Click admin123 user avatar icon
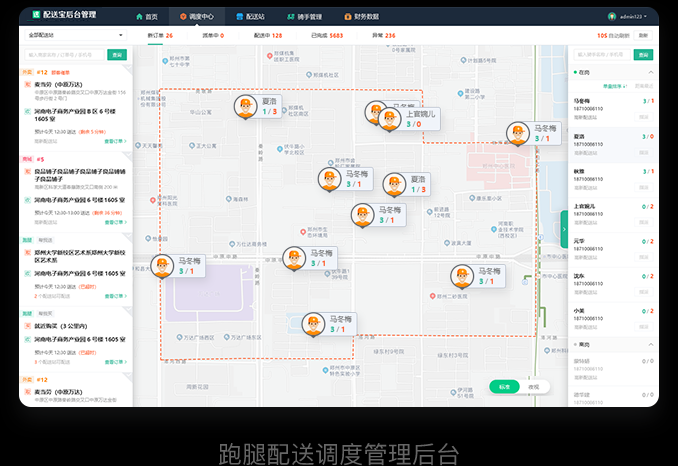Screen dimensions: 678x466 (x=612, y=17)
